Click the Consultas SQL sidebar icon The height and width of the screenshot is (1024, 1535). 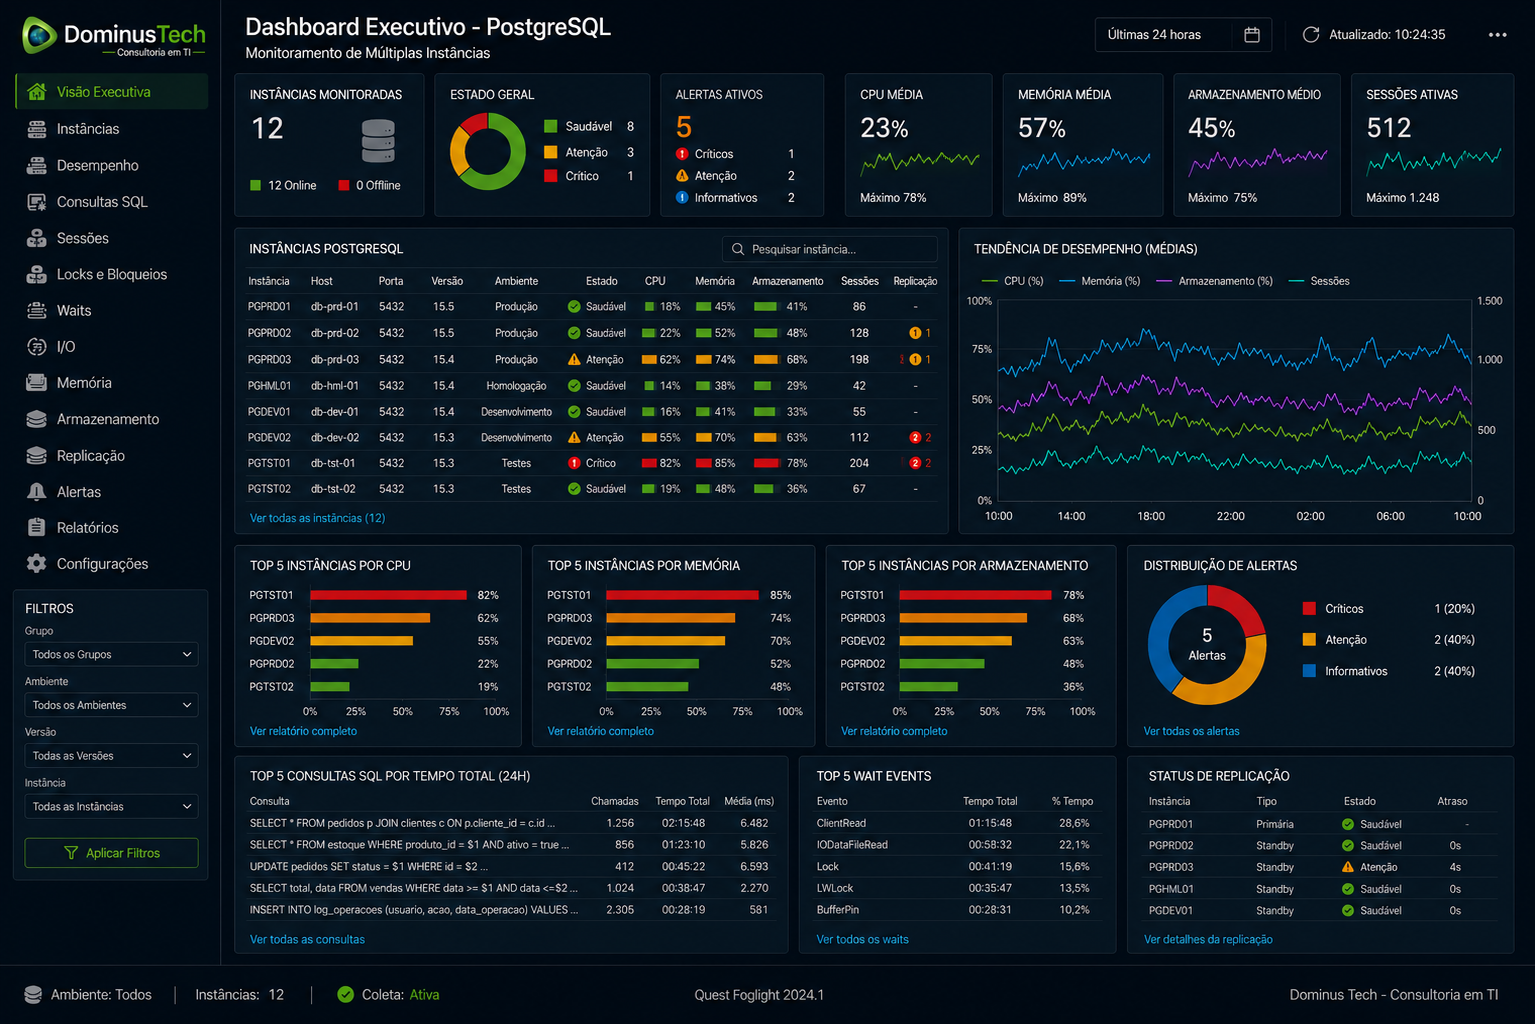coord(37,202)
